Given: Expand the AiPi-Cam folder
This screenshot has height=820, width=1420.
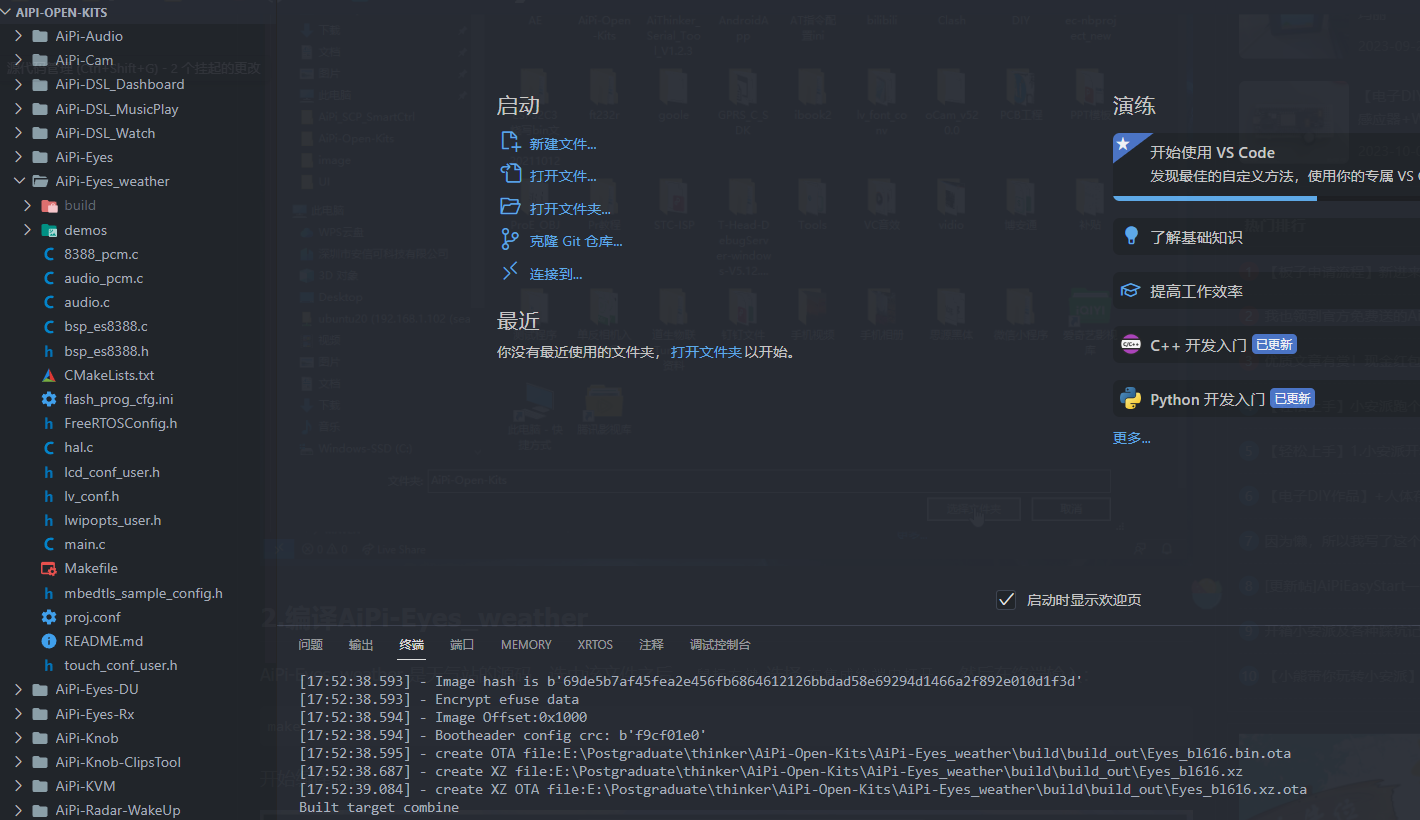Looking at the screenshot, I should [x=18, y=60].
